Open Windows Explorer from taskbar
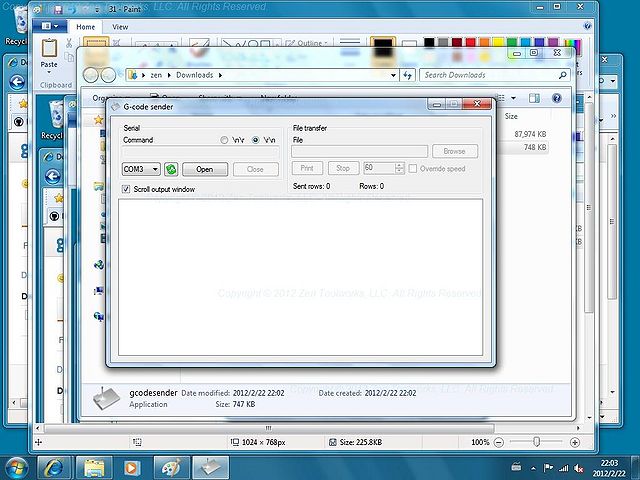The image size is (640, 480). (94, 468)
